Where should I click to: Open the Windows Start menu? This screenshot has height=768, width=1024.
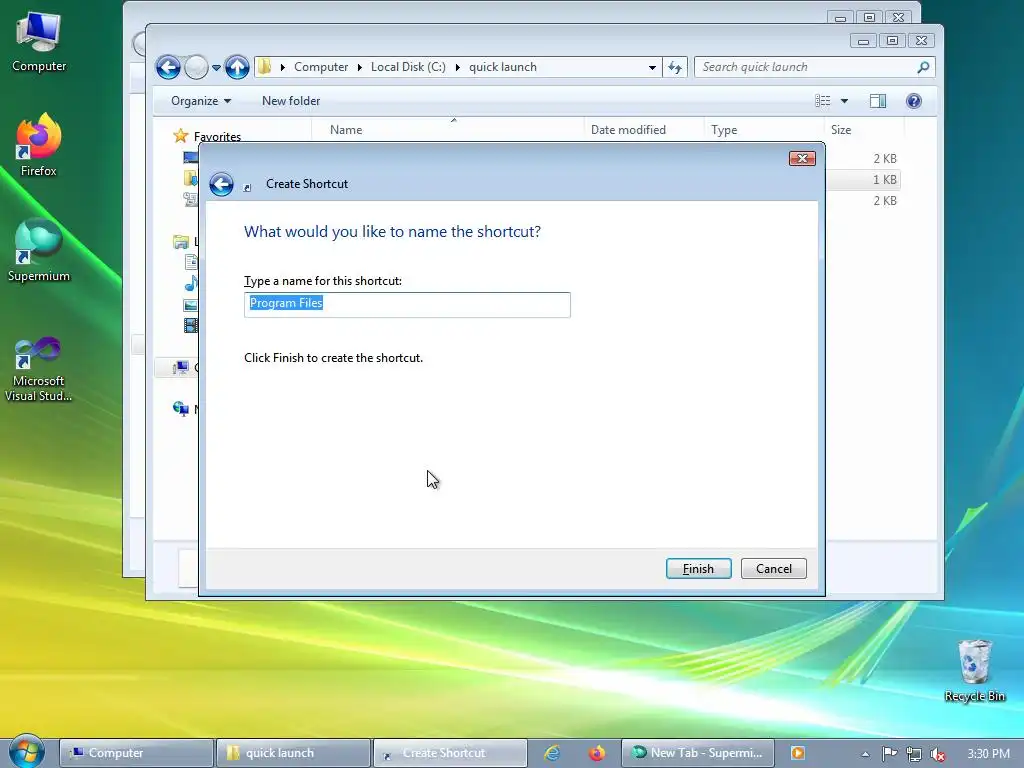(27, 752)
